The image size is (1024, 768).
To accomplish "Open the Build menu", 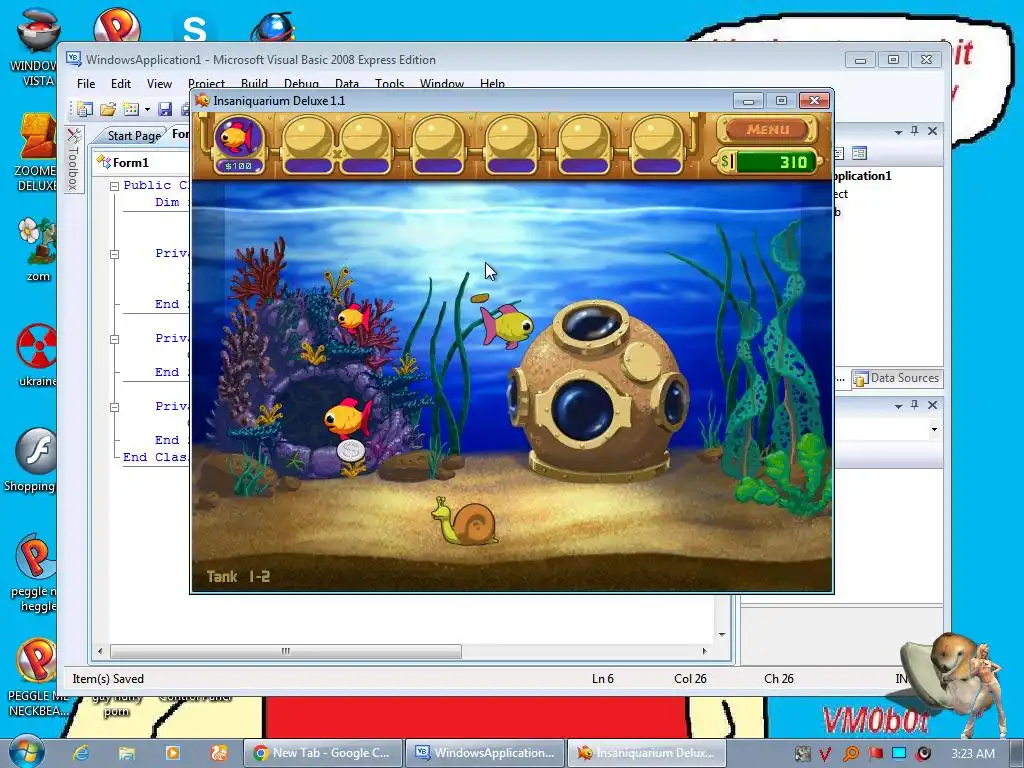I will pyautogui.click(x=254, y=84).
